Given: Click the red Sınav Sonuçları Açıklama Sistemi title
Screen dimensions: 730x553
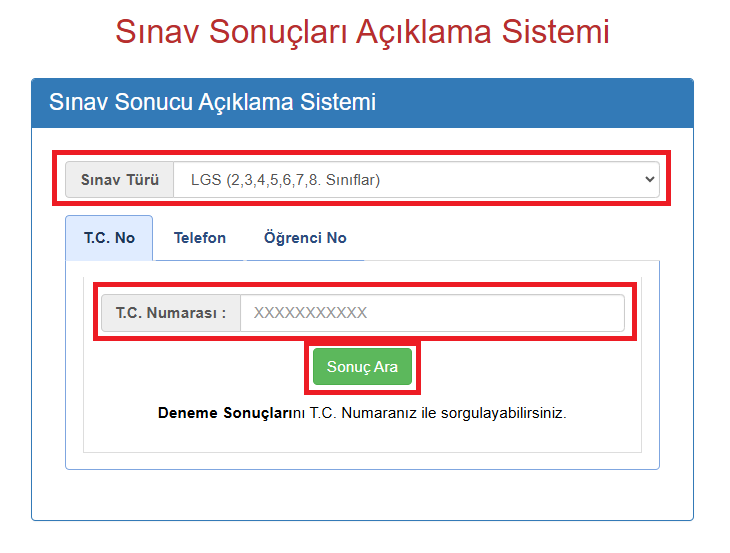Looking at the screenshot, I should (x=362, y=32).
